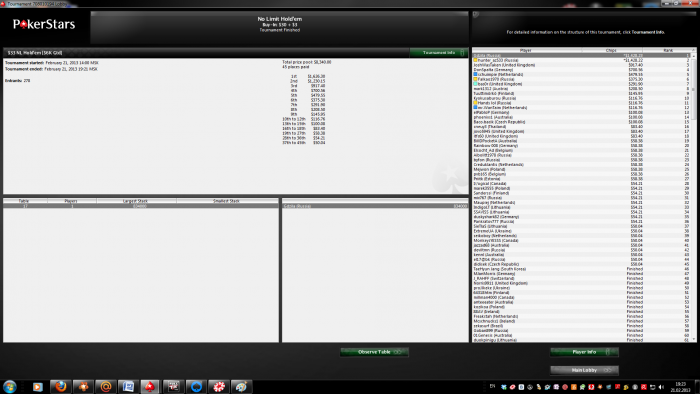
Task: Sort player list by Player column
Action: (x=527, y=50)
